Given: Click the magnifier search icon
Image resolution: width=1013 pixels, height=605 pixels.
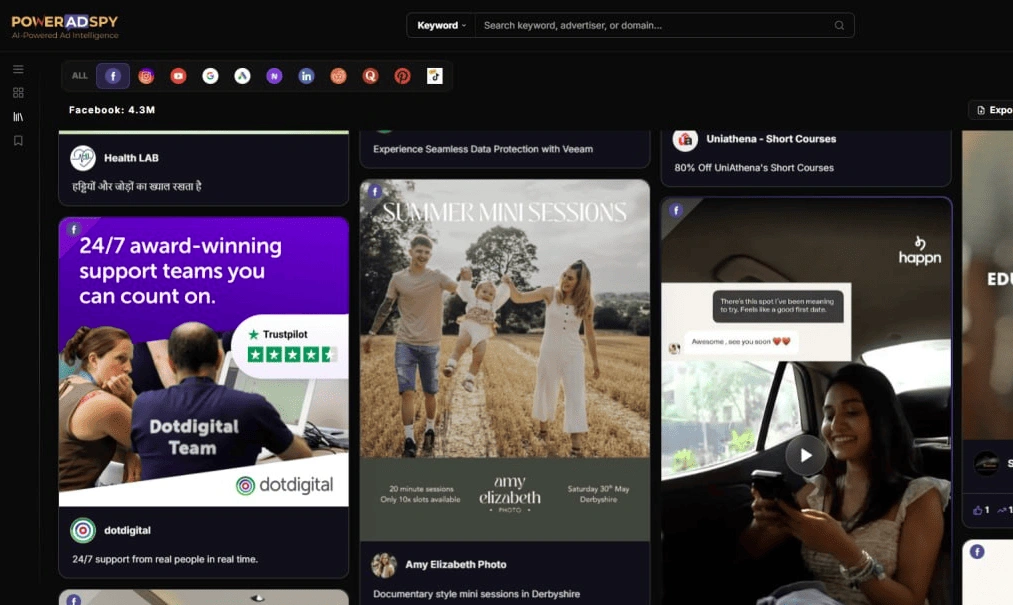Looking at the screenshot, I should [x=839, y=26].
